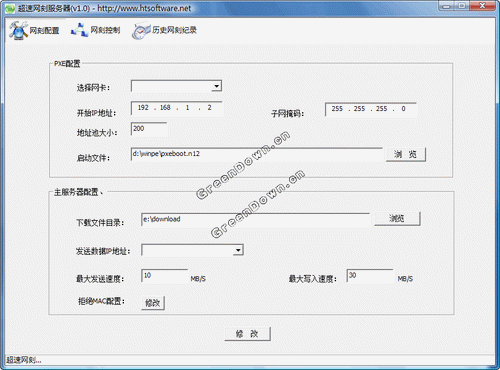Click the 修改 button for 拒绝MAC配置
The width and height of the screenshot is (500, 370).
(x=153, y=303)
